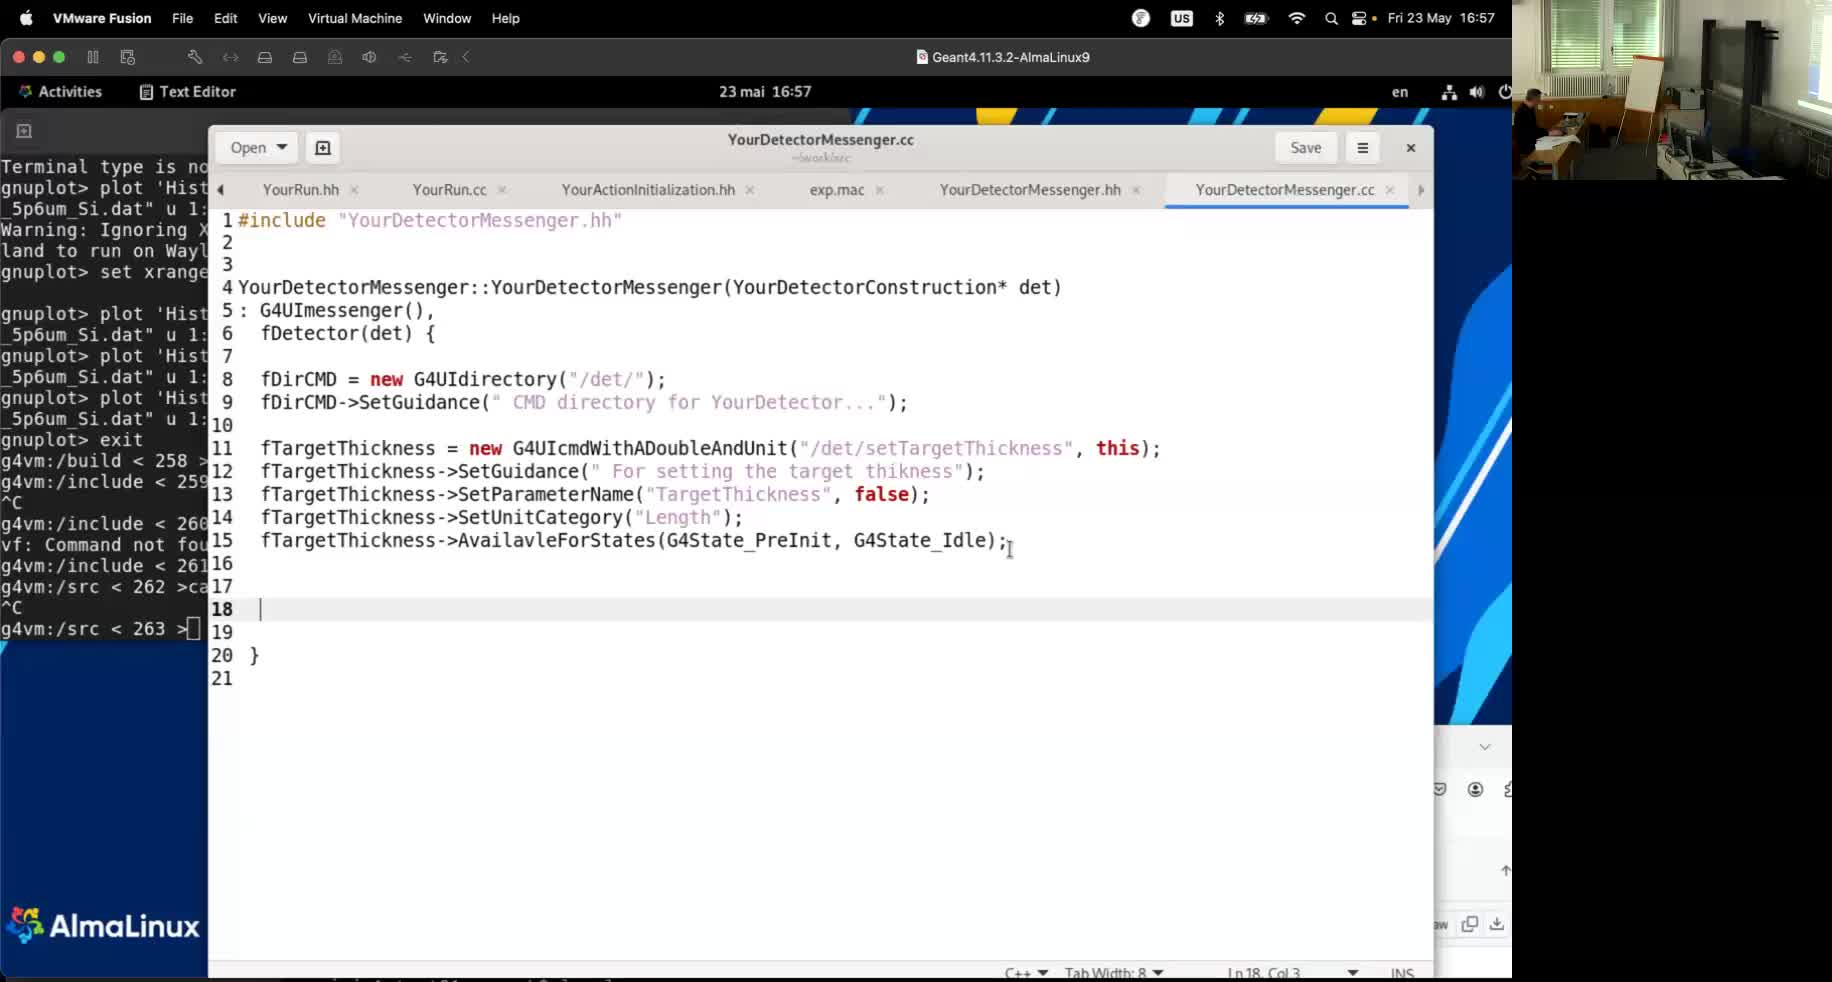Open the Virtual Machine menu
Screen dimensions: 1832x982
coord(354,18)
